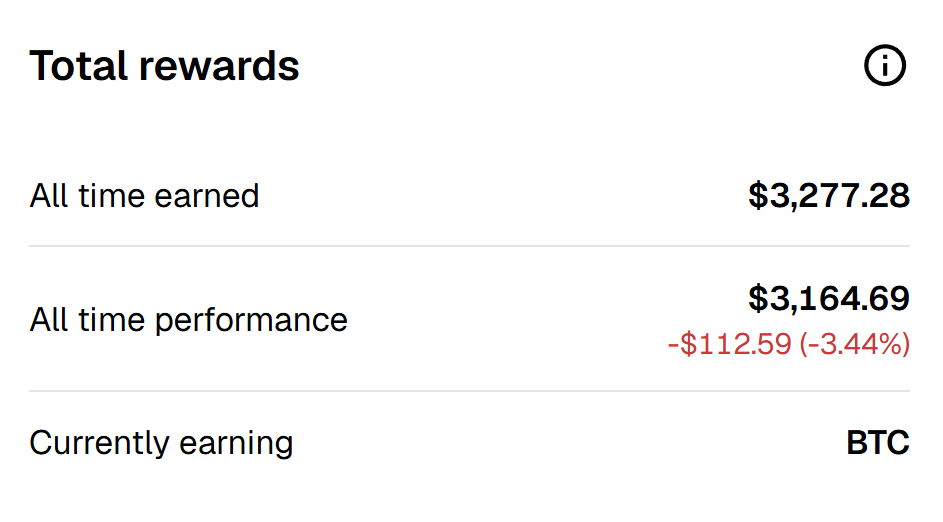Click the word 'Currently' in last row
Viewport: 943px width, 522px height.
point(100,443)
